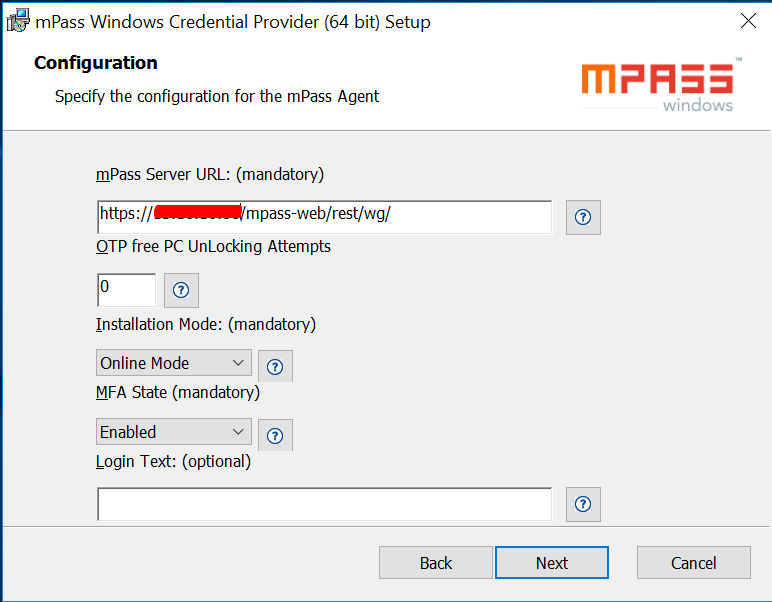Open help for OTP free unlocking attempts
The width and height of the screenshot is (772, 602).
point(181,290)
